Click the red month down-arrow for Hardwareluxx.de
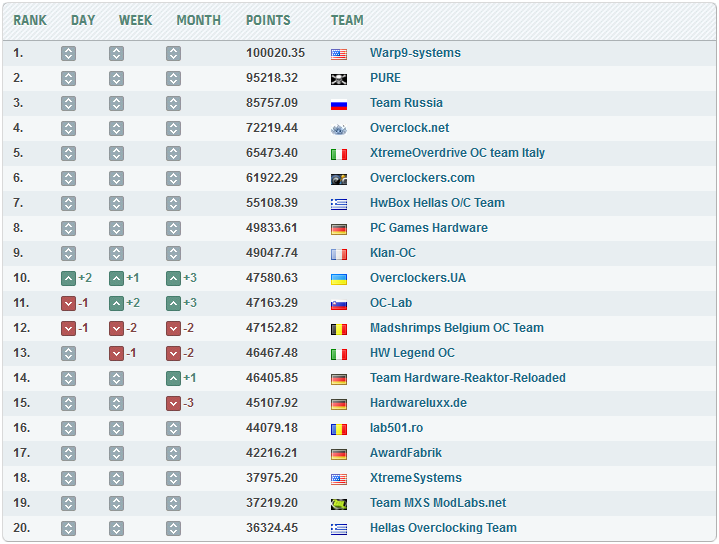 pos(173,403)
